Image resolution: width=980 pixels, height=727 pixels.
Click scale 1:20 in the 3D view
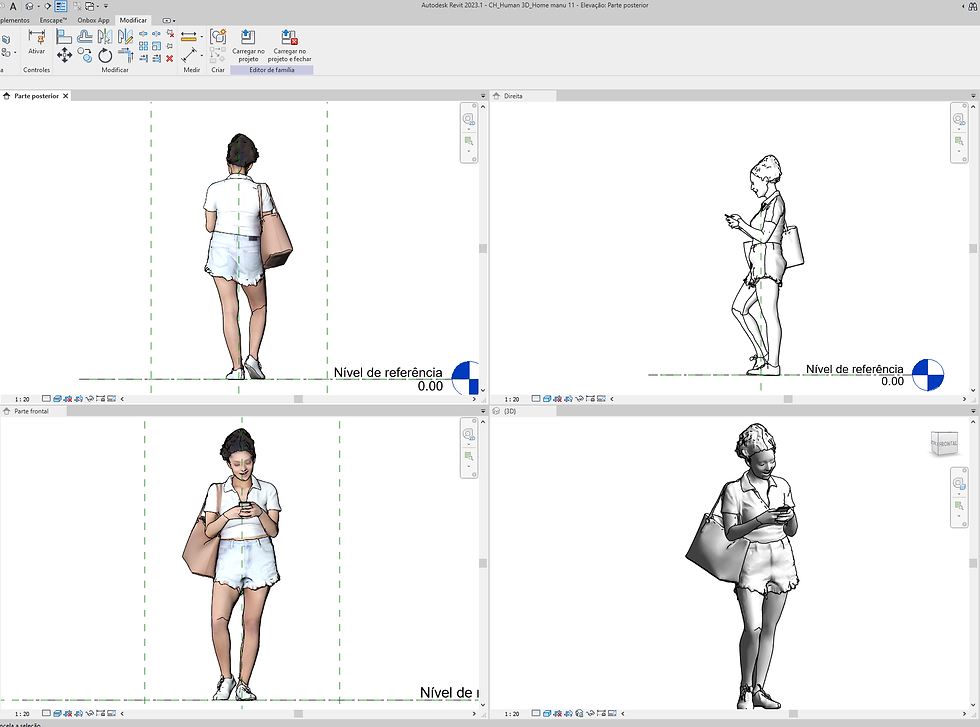click(x=512, y=713)
